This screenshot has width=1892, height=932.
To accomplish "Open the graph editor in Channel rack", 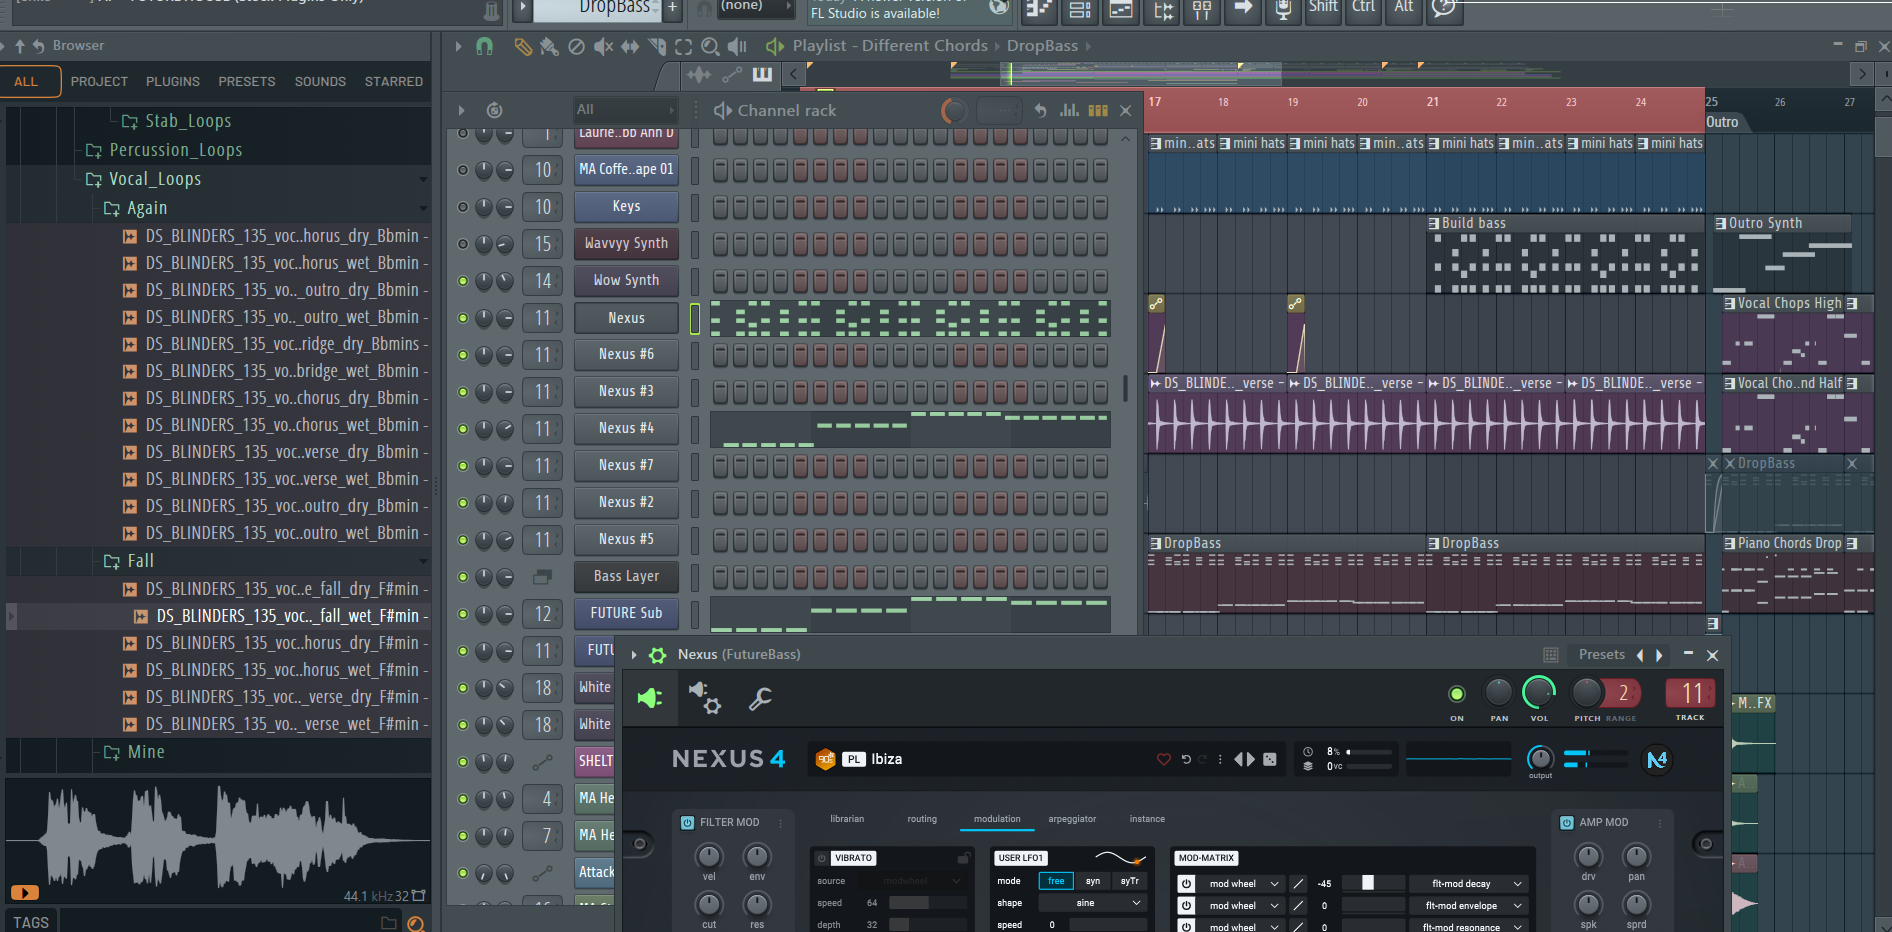I will click(1069, 110).
